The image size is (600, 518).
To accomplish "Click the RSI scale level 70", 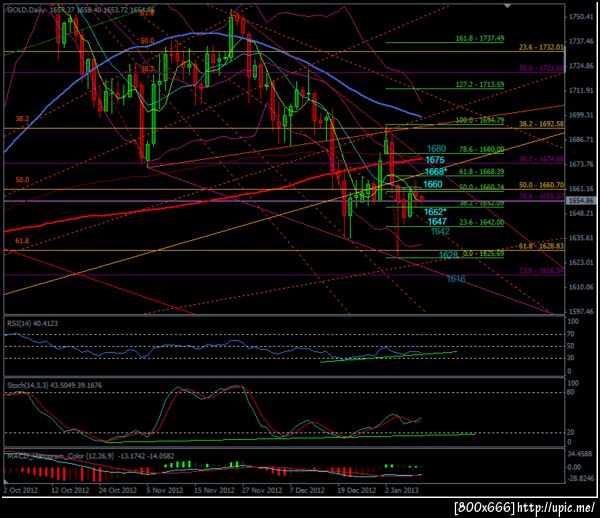I will point(571,334).
